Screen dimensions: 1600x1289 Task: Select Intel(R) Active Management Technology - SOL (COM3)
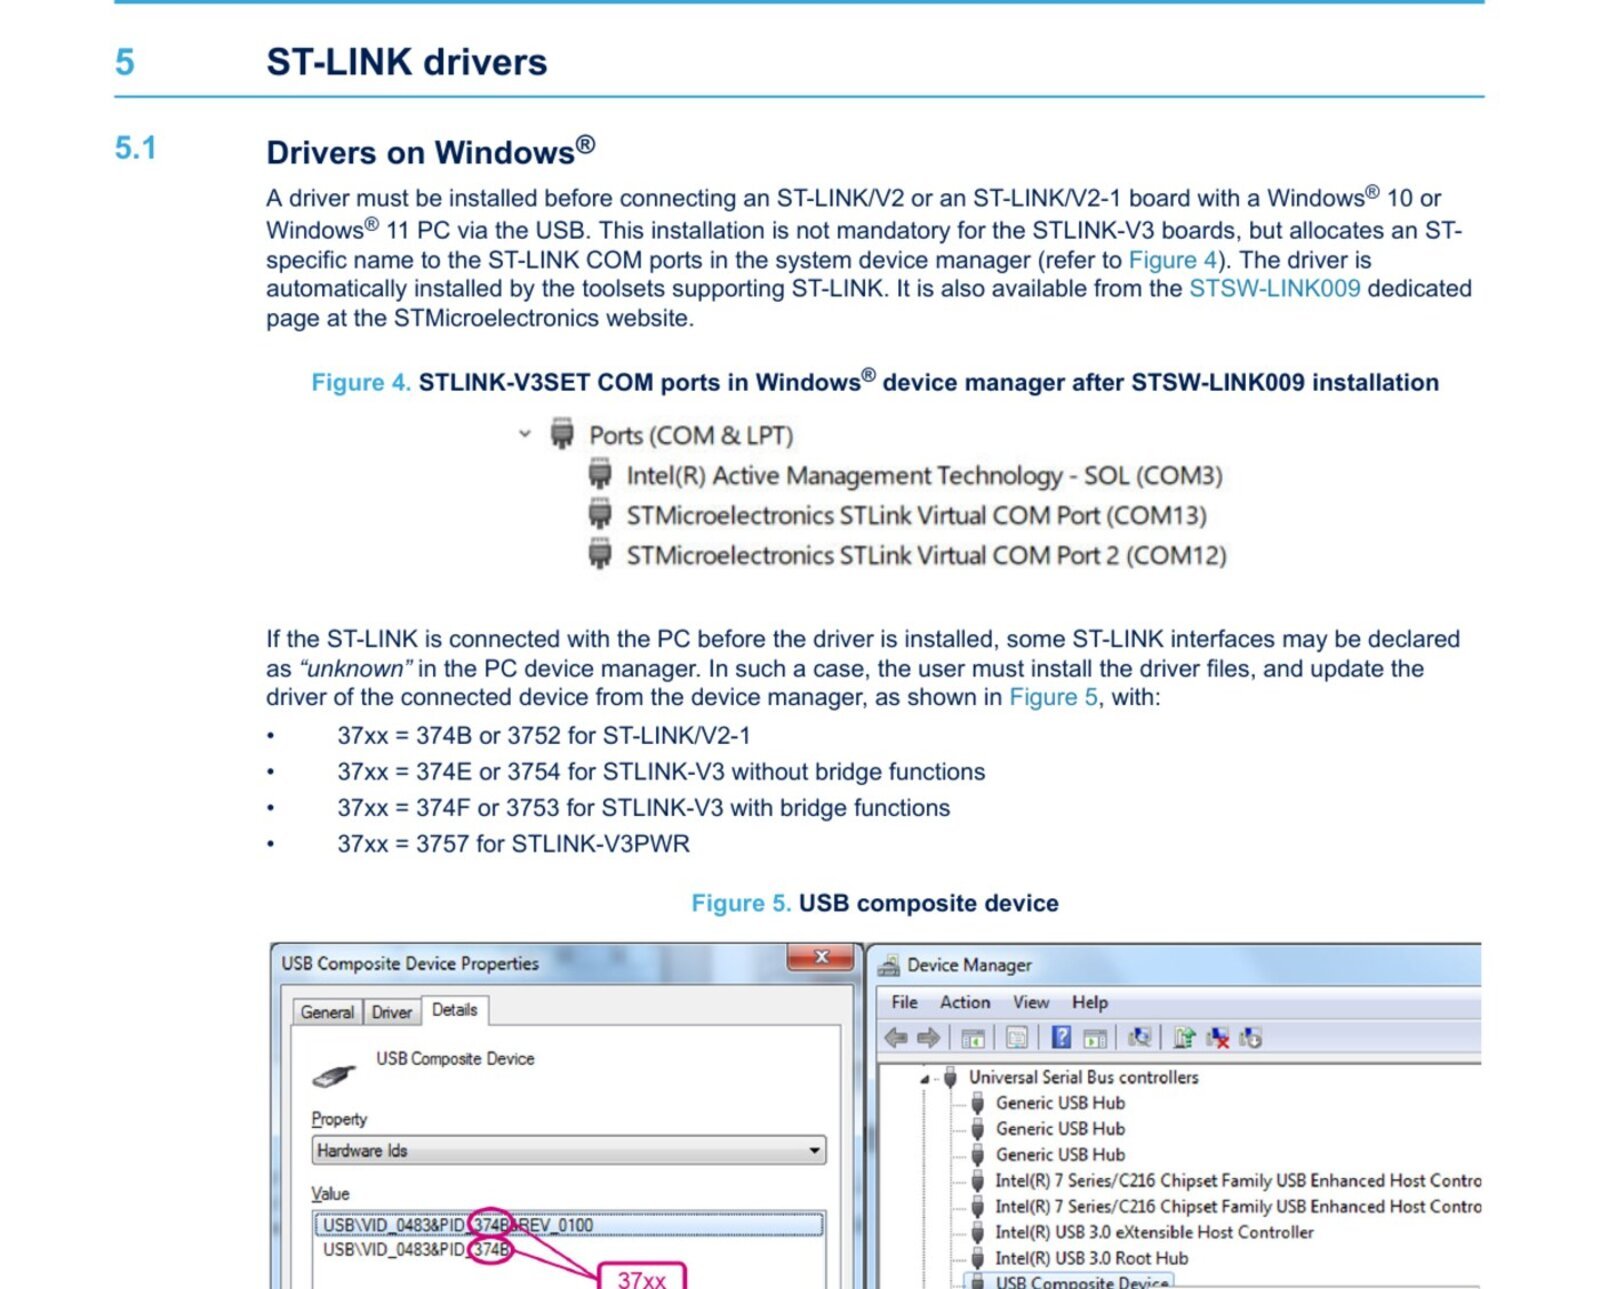pyautogui.click(x=924, y=475)
